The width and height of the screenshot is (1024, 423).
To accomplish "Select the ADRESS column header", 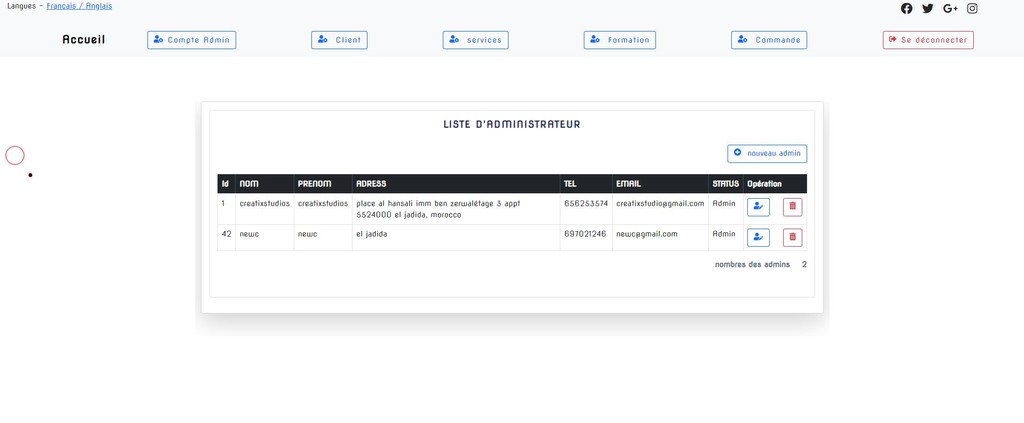I will pos(456,183).
